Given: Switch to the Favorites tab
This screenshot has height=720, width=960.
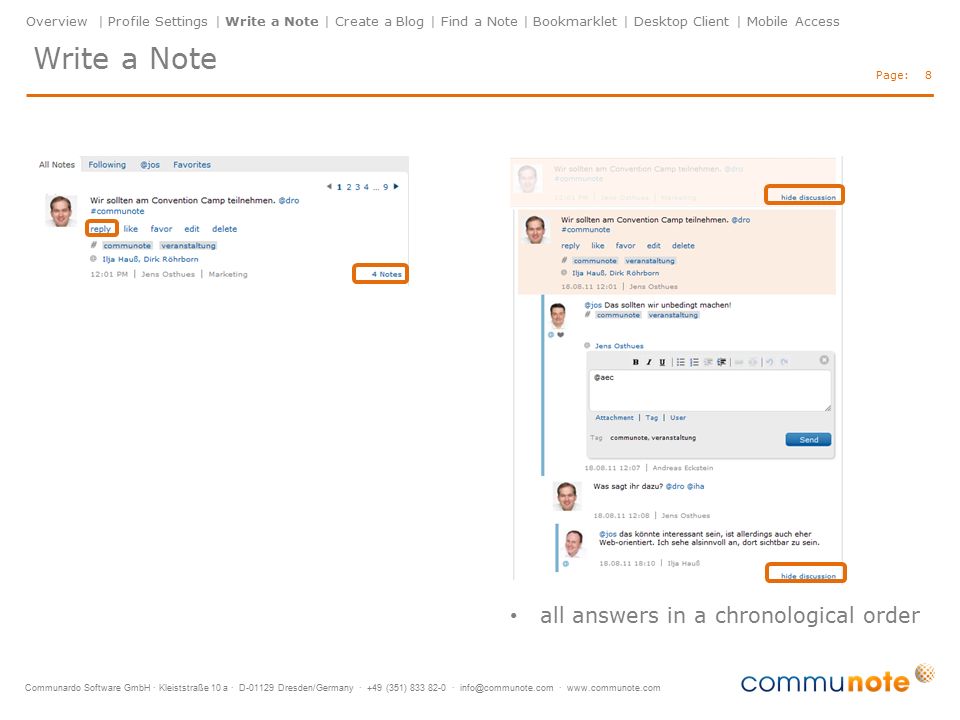Looking at the screenshot, I should [x=192, y=165].
